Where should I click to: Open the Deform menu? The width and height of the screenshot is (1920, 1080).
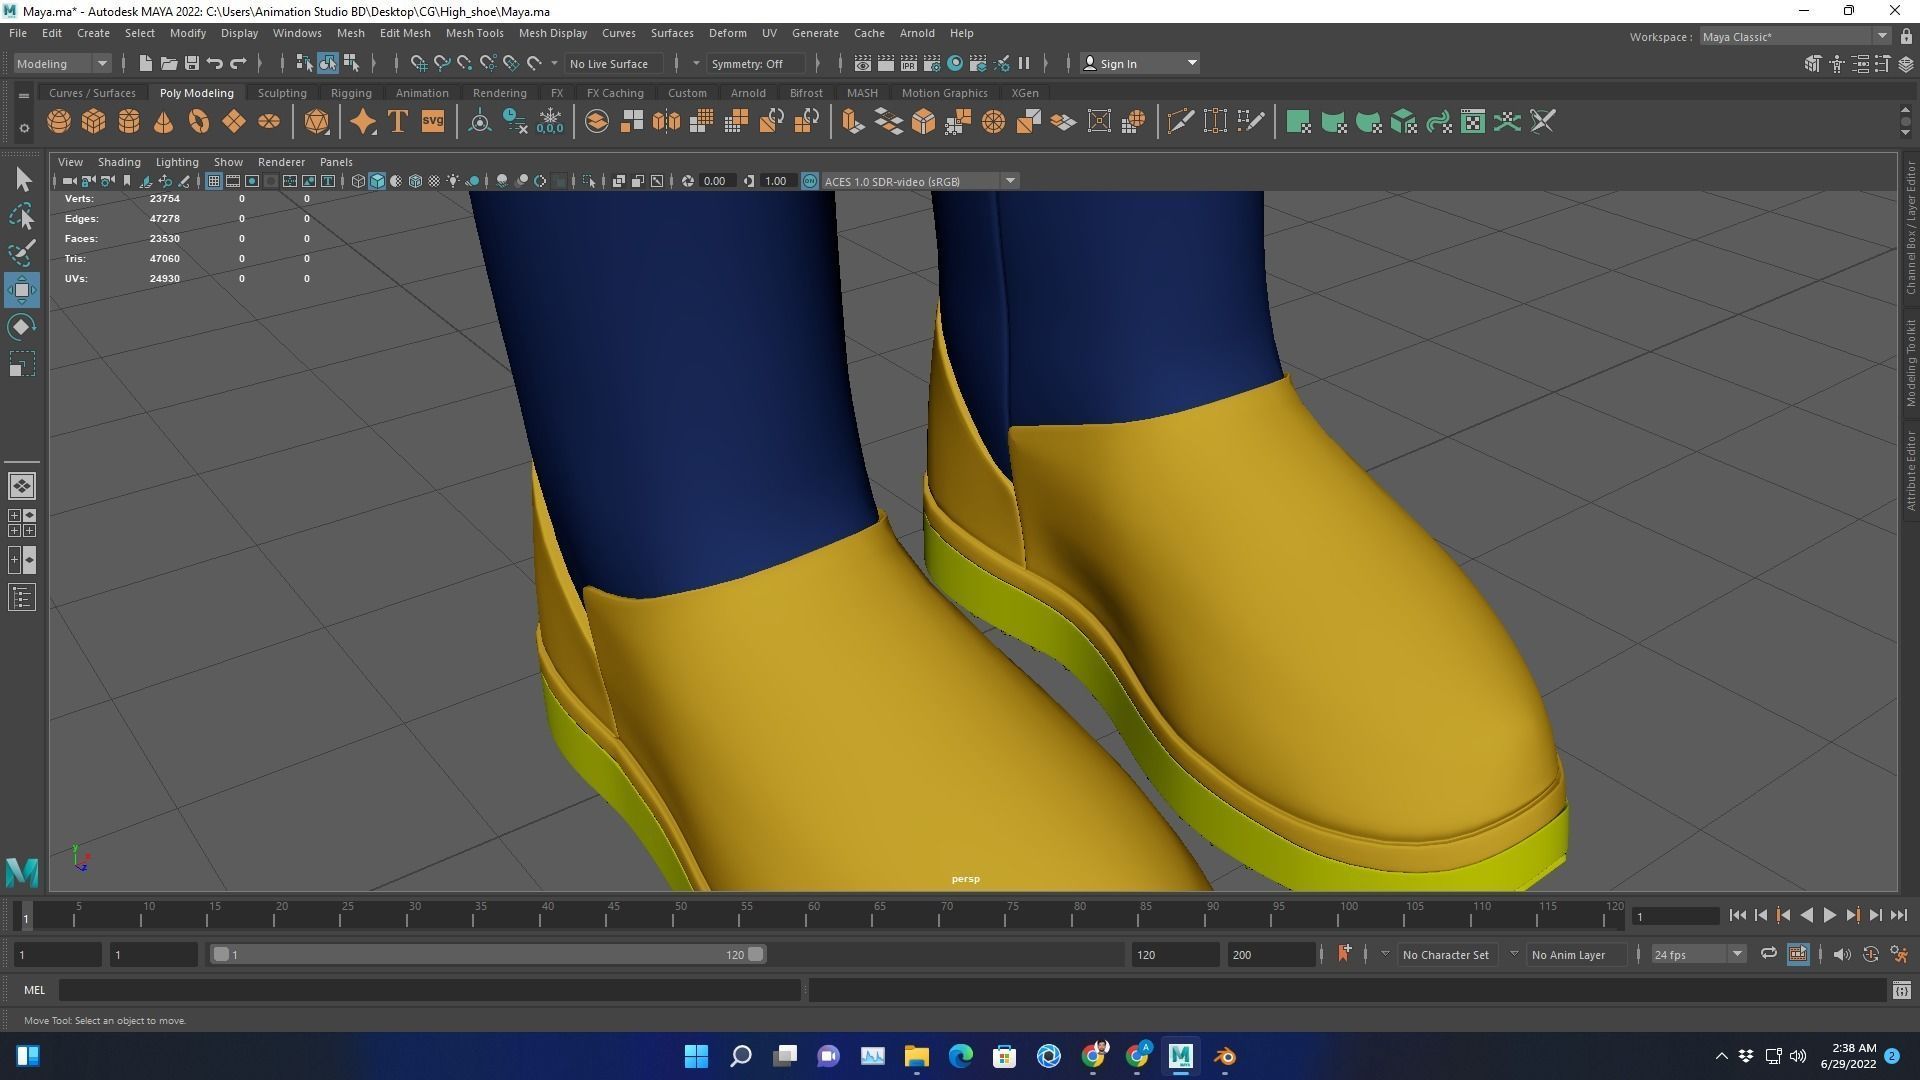click(x=727, y=33)
